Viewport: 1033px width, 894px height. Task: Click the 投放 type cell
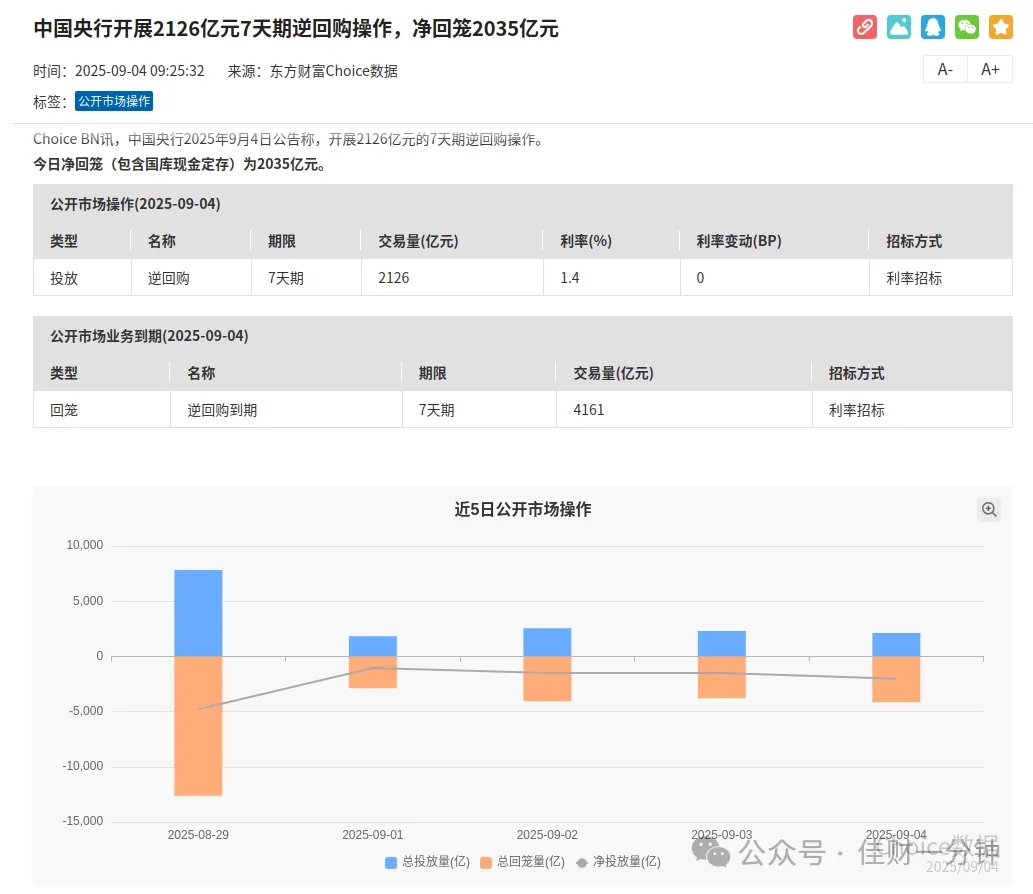[x=82, y=277]
